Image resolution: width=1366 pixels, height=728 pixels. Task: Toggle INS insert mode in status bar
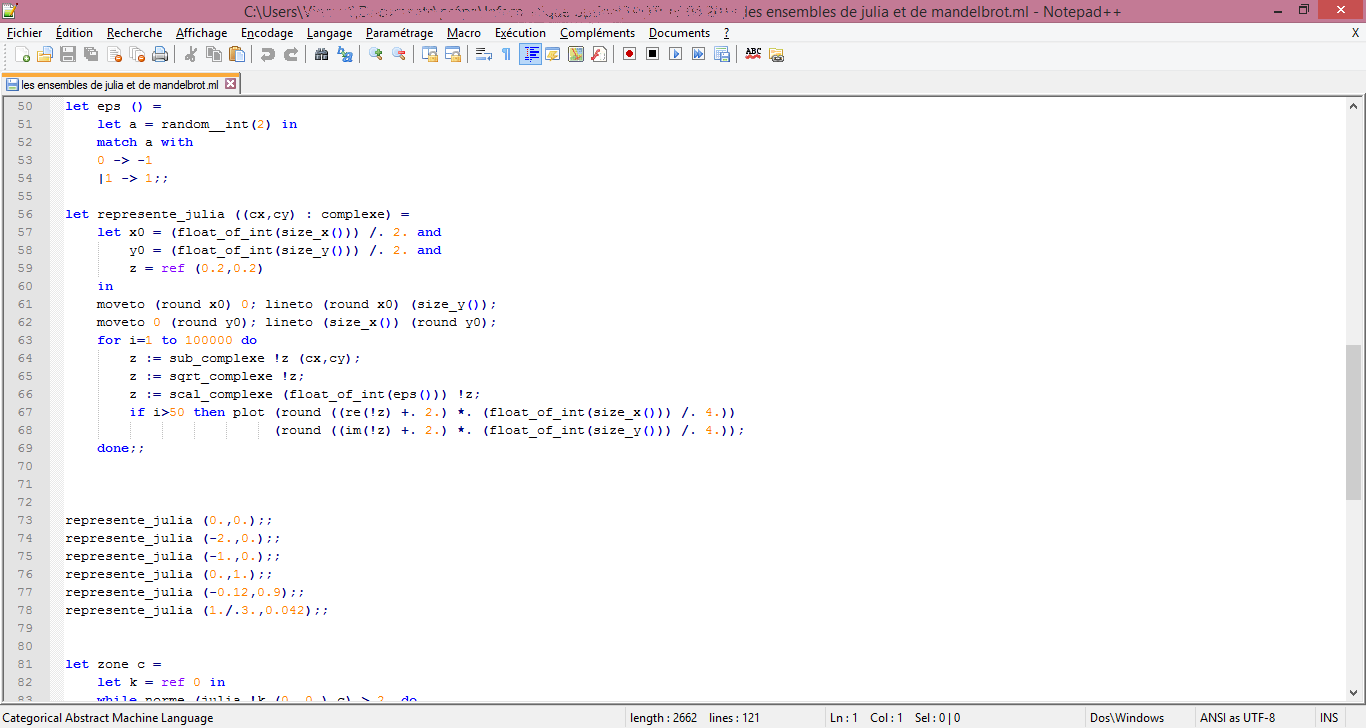tap(1329, 718)
